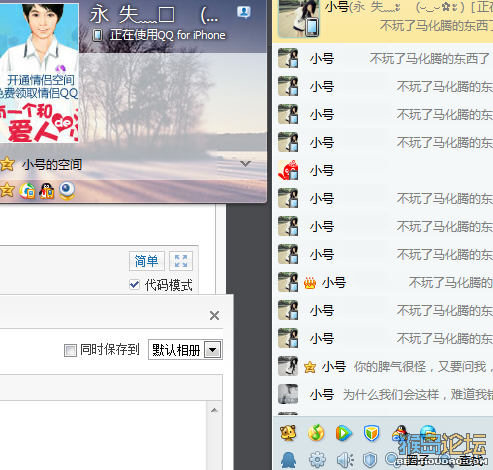Click the scrollbar up arrow
This screenshot has width=493, height=470.
(214, 410)
